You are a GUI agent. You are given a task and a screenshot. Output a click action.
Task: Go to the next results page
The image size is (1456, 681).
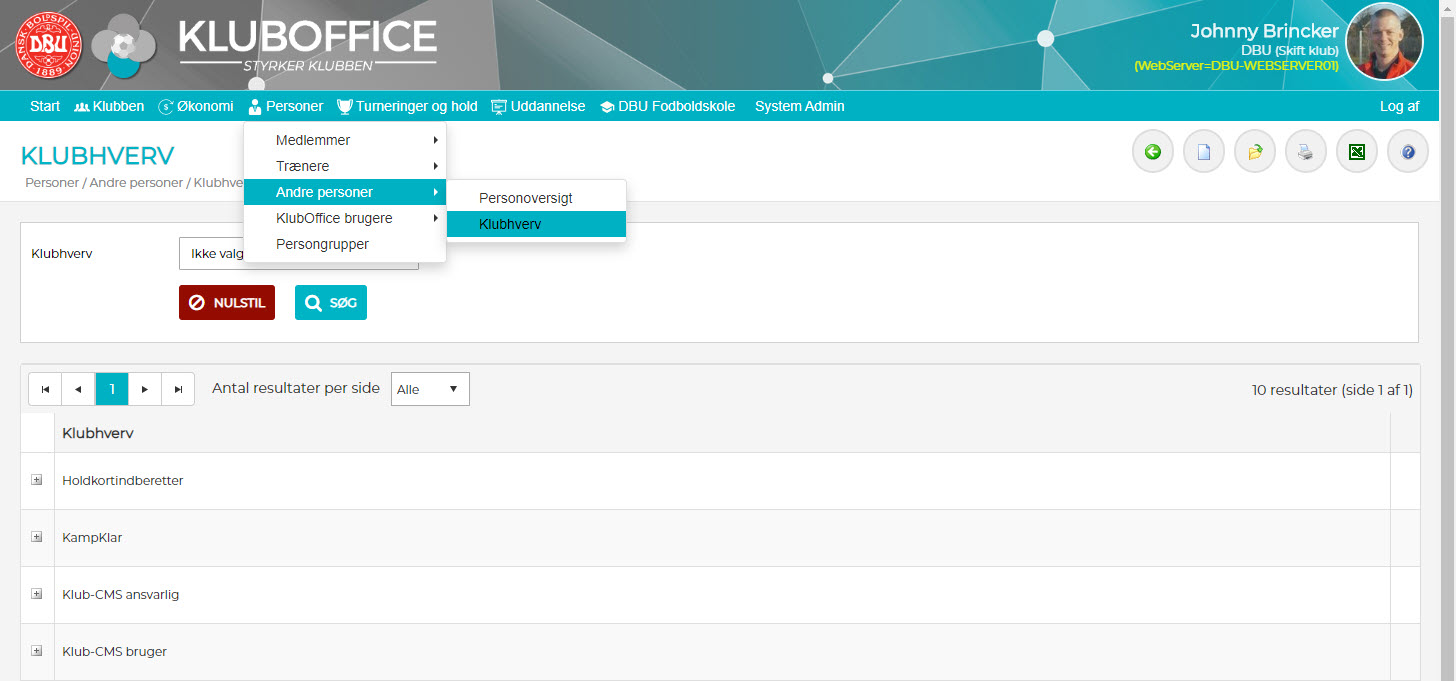click(x=145, y=389)
